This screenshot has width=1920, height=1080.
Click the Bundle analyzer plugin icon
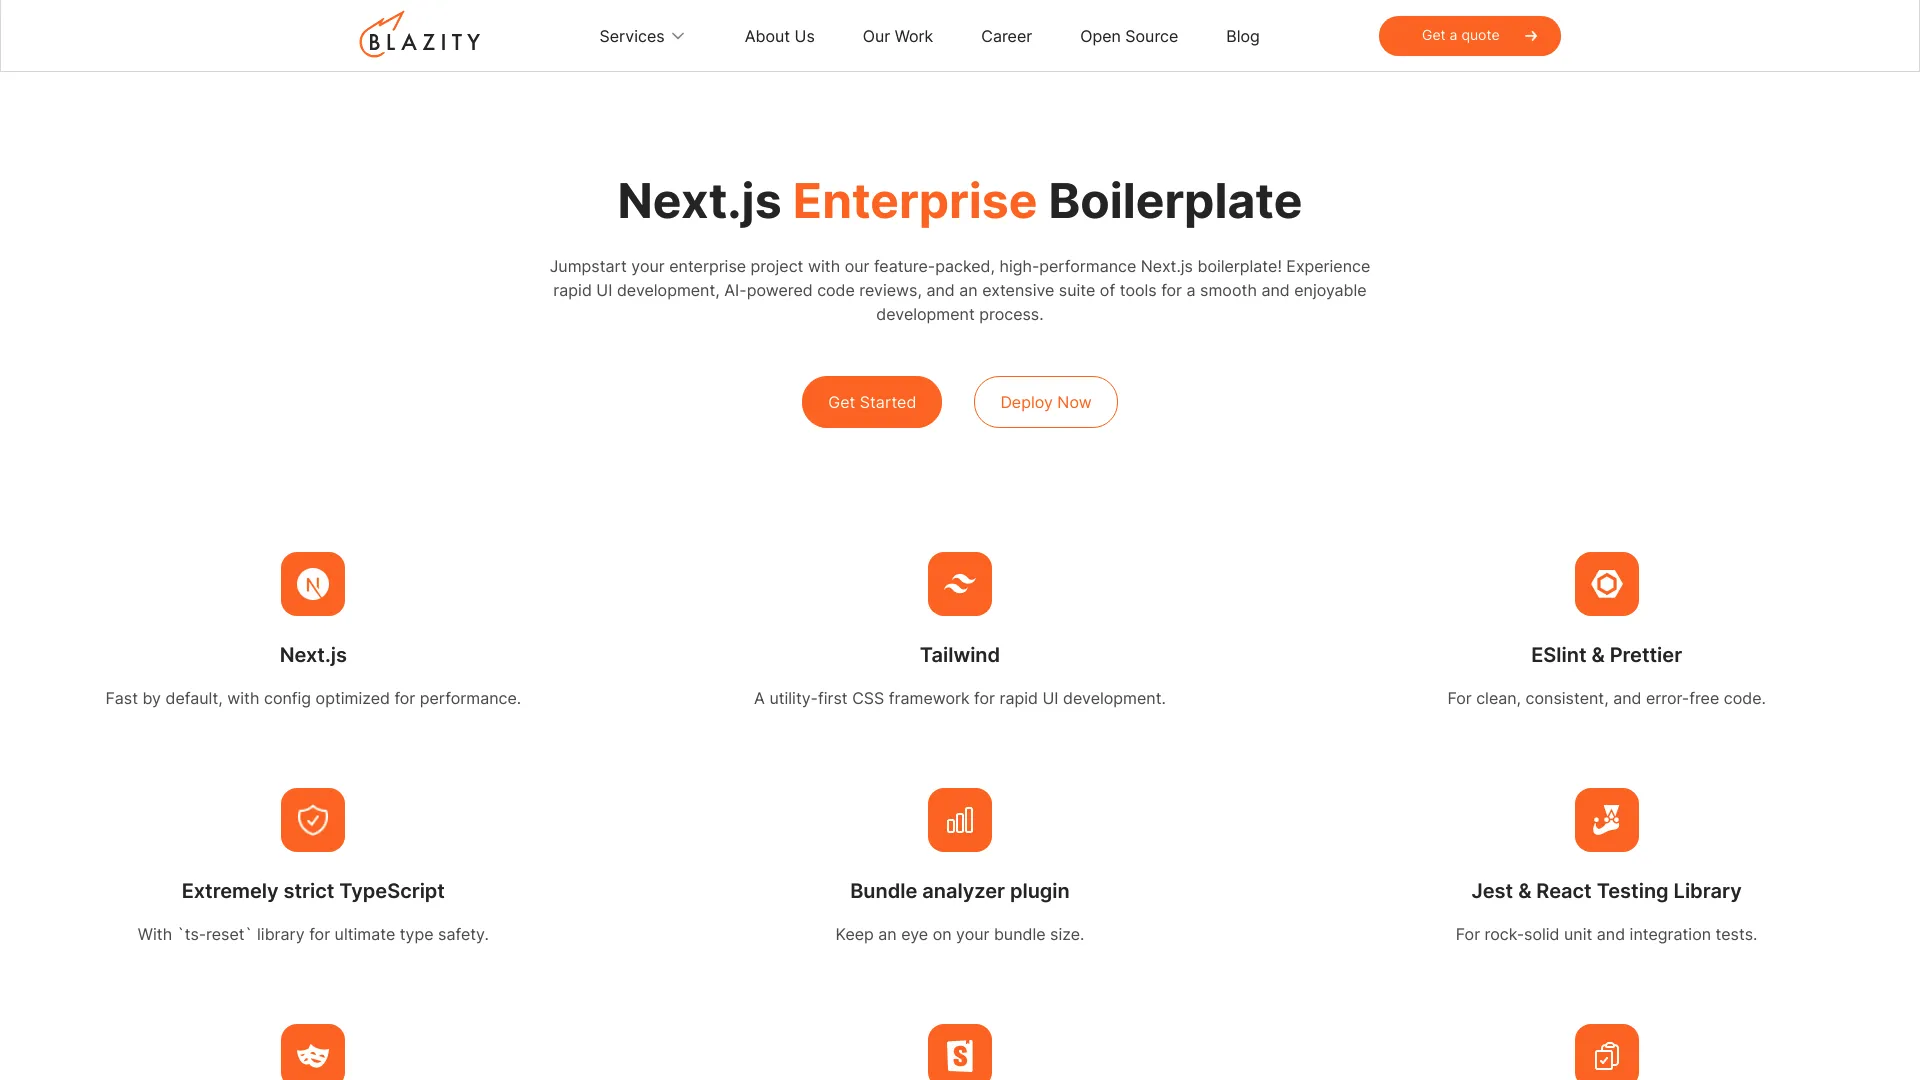tap(960, 820)
